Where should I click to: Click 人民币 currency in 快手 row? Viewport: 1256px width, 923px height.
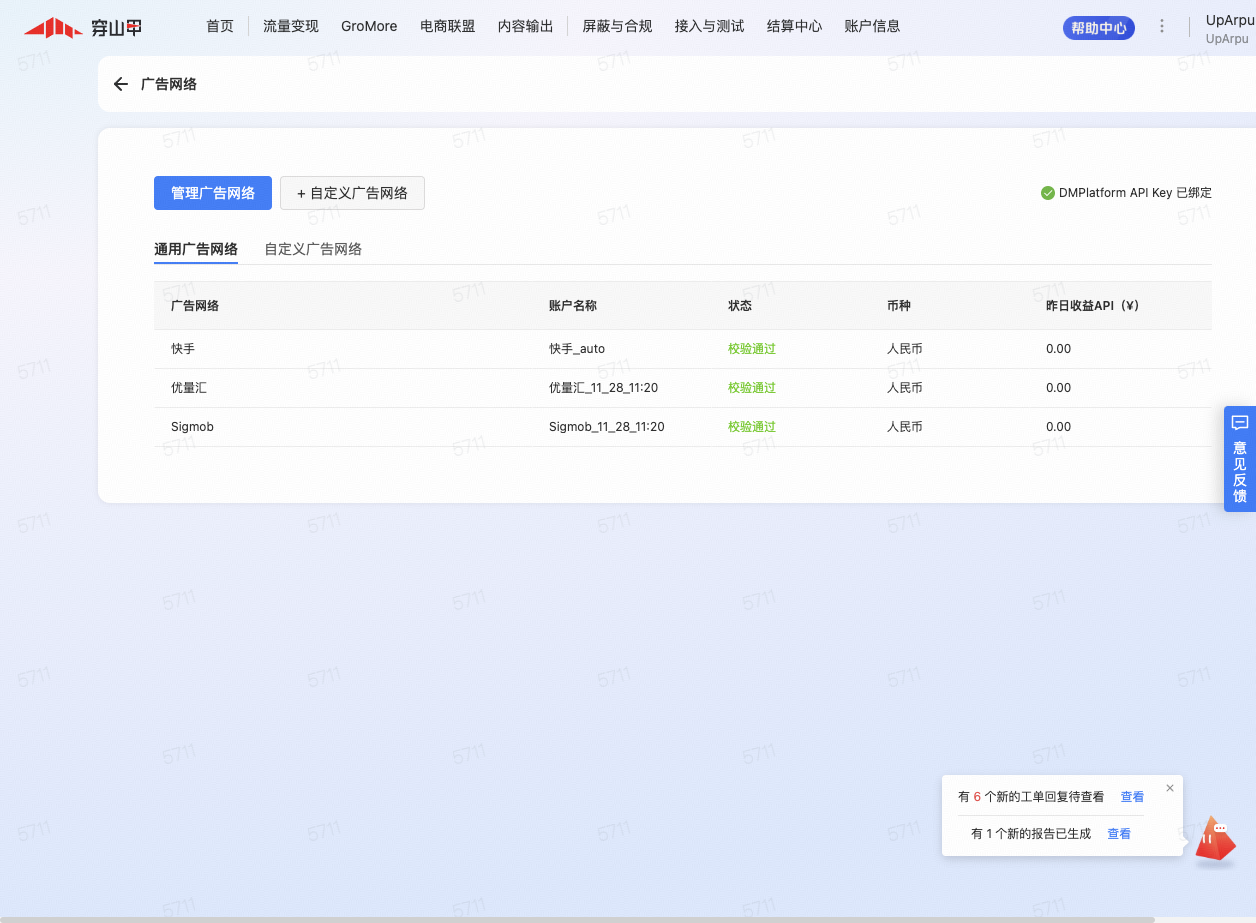[905, 349]
